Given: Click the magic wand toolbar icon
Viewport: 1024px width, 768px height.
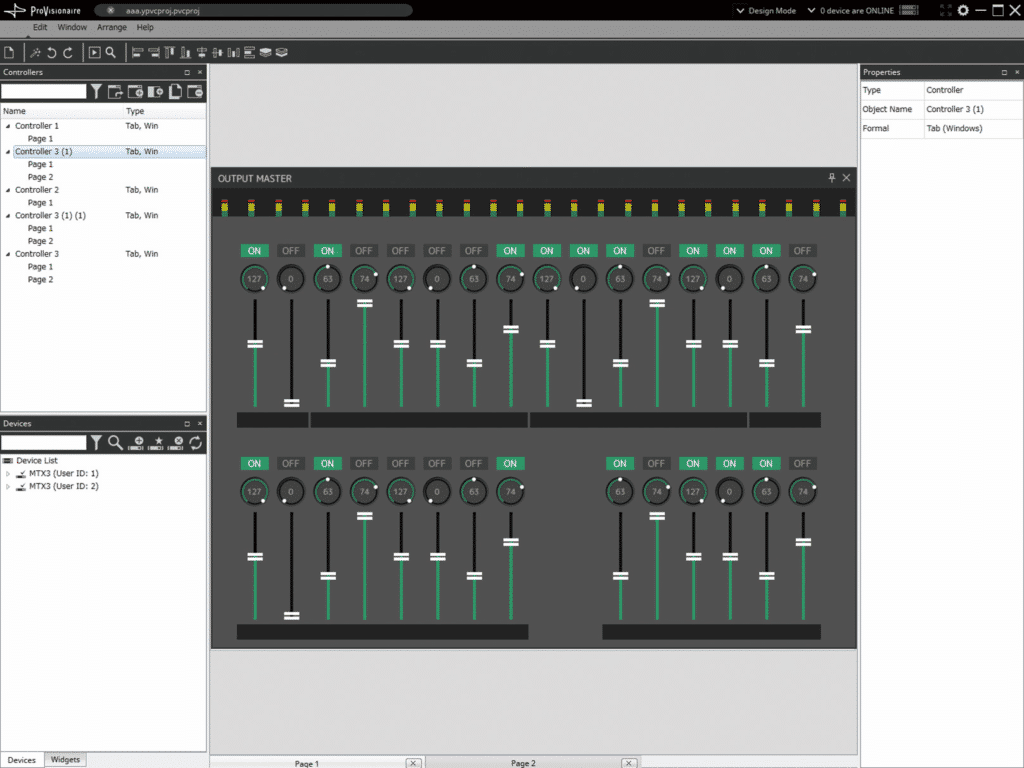Looking at the screenshot, I should tap(35, 53).
